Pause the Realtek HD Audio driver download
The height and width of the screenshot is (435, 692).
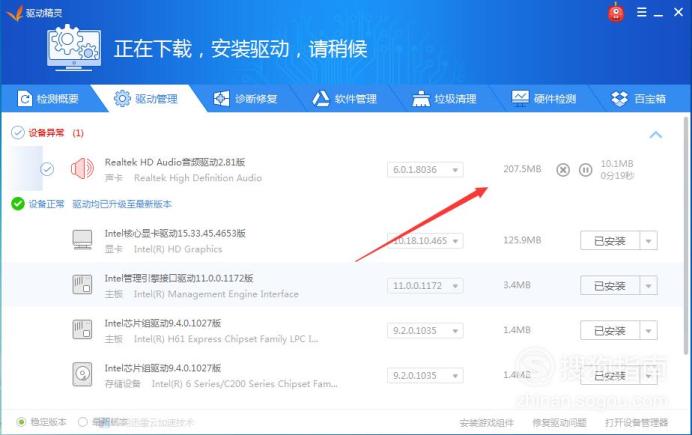coord(585,170)
